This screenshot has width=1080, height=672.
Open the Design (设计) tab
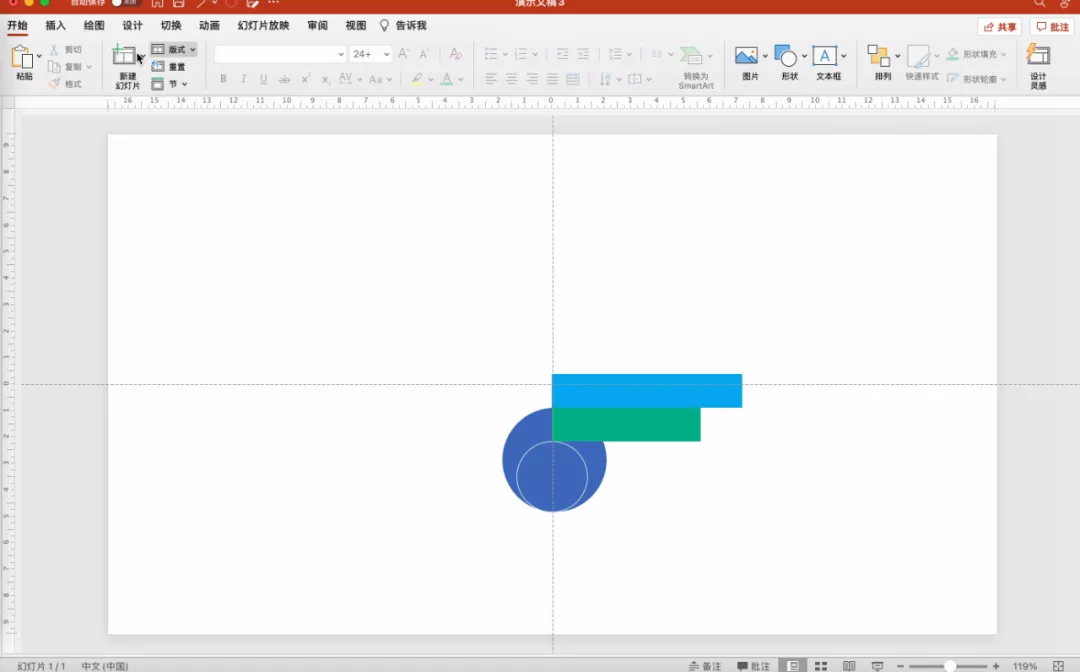(132, 25)
